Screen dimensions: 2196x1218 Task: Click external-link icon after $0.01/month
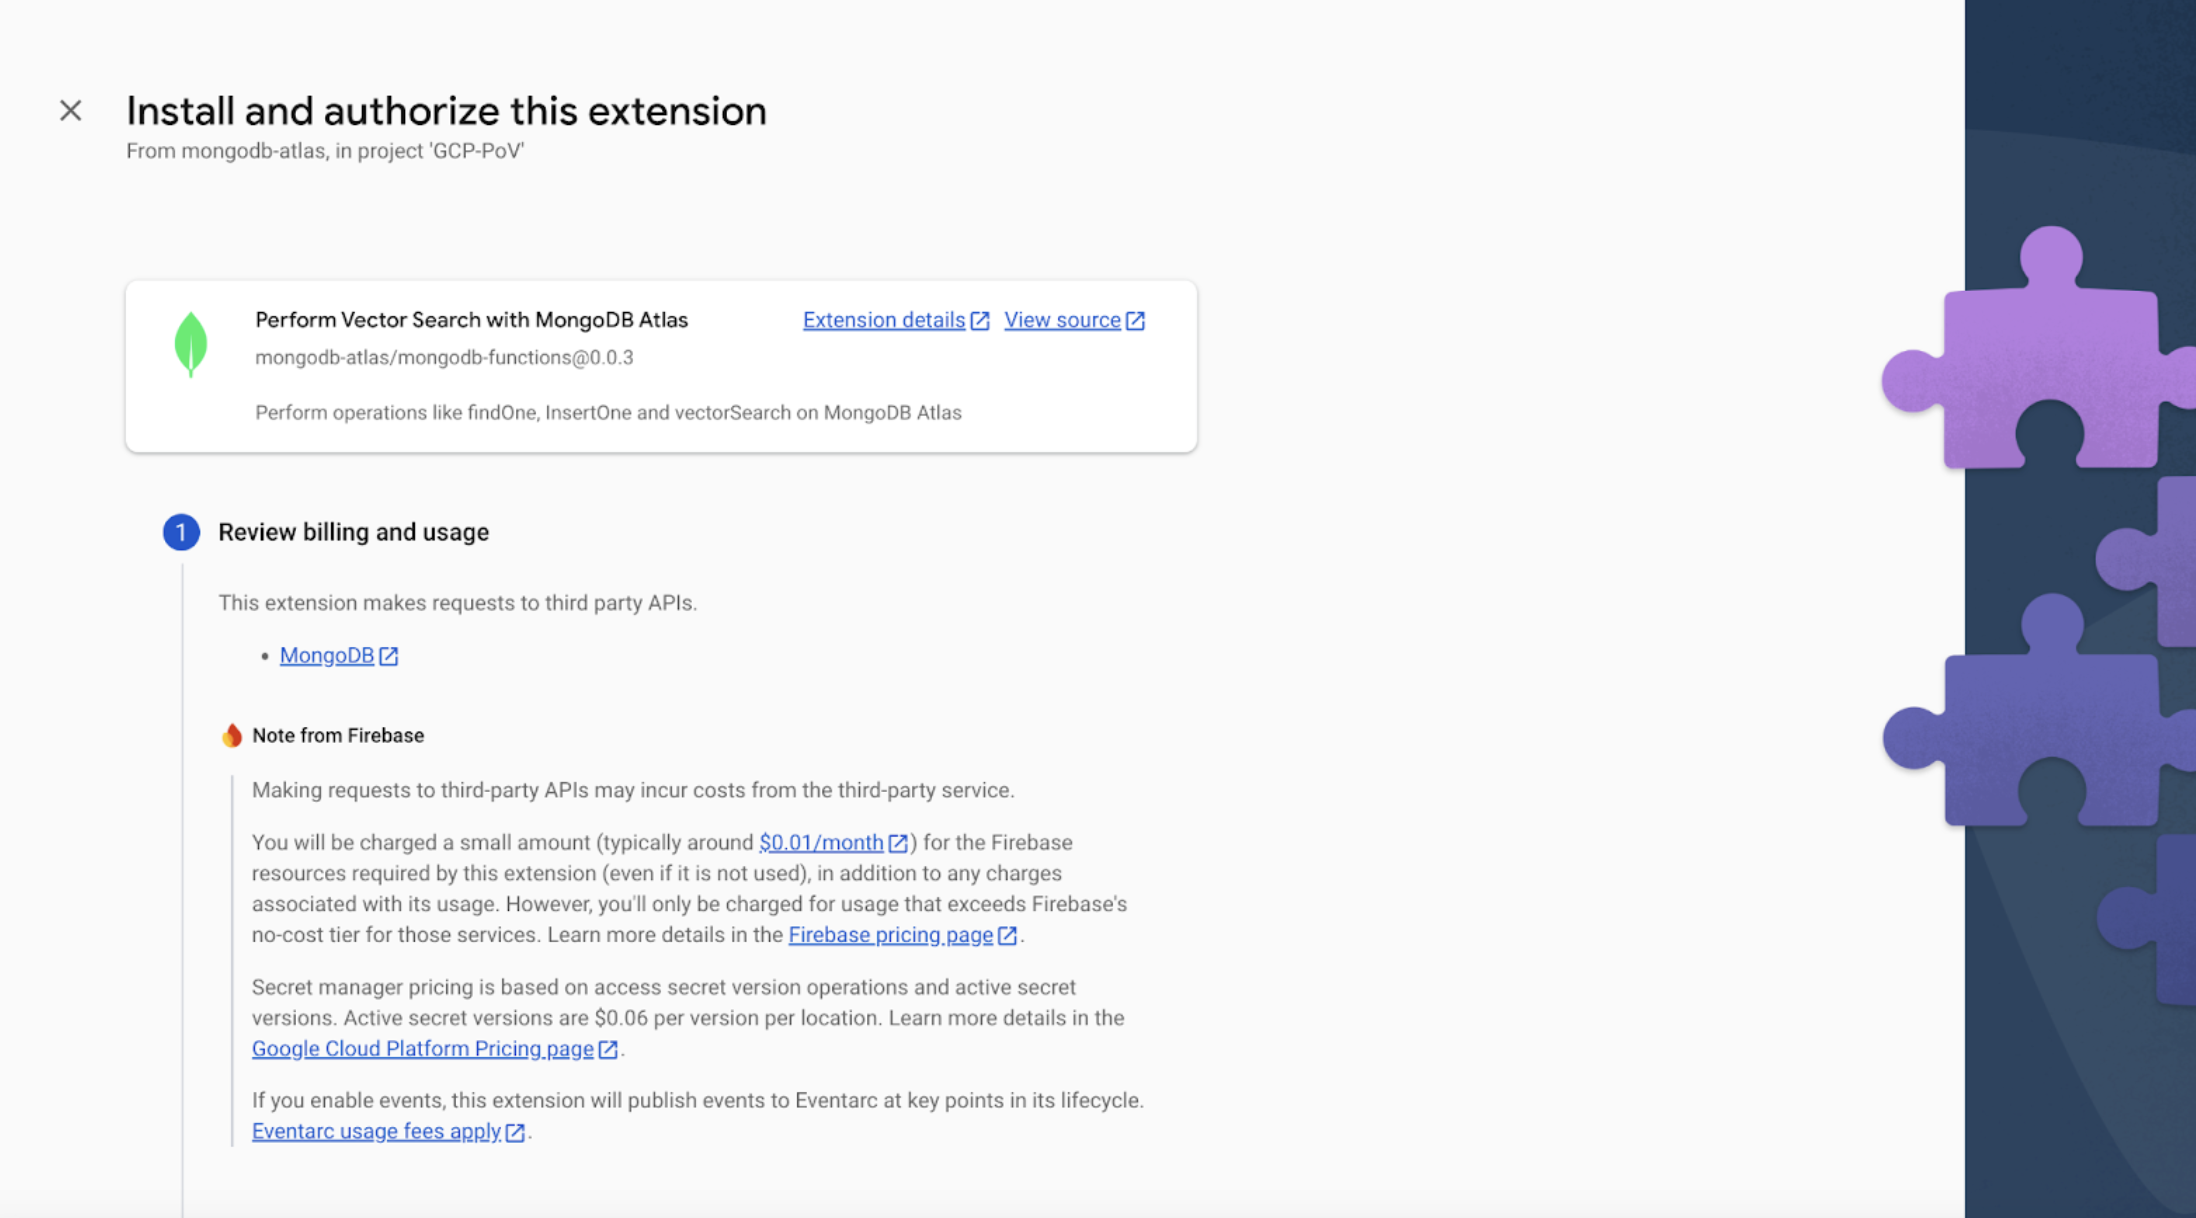click(898, 843)
